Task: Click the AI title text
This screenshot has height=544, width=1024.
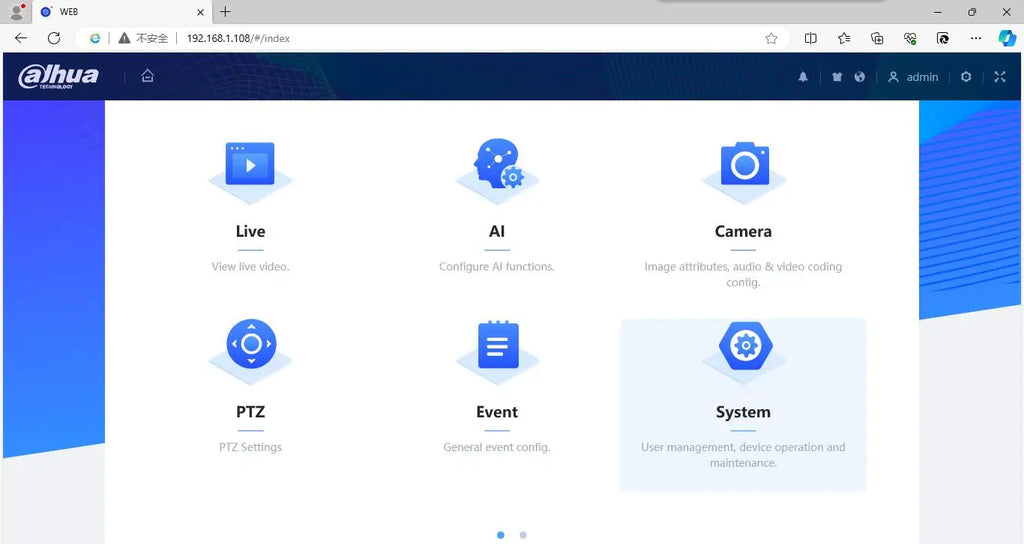Action: 497,231
